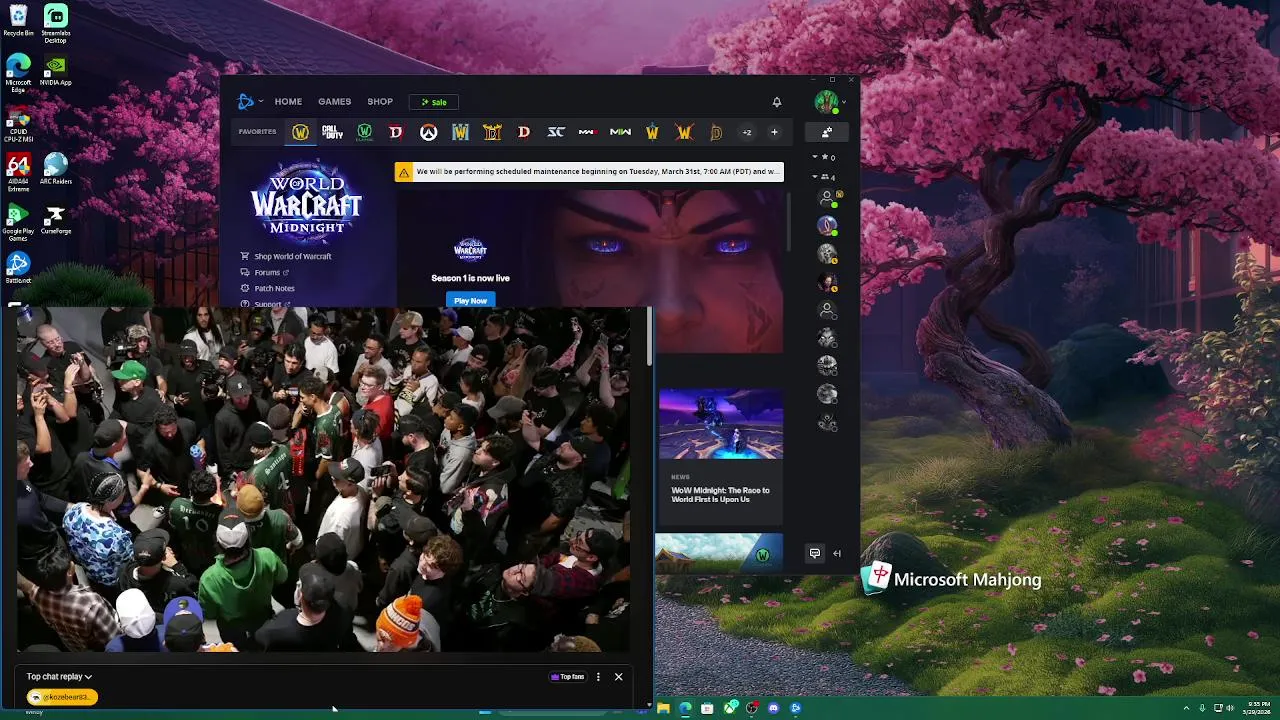Open the Battle.net notifications bell
This screenshot has height=720, width=1280.
coord(776,102)
